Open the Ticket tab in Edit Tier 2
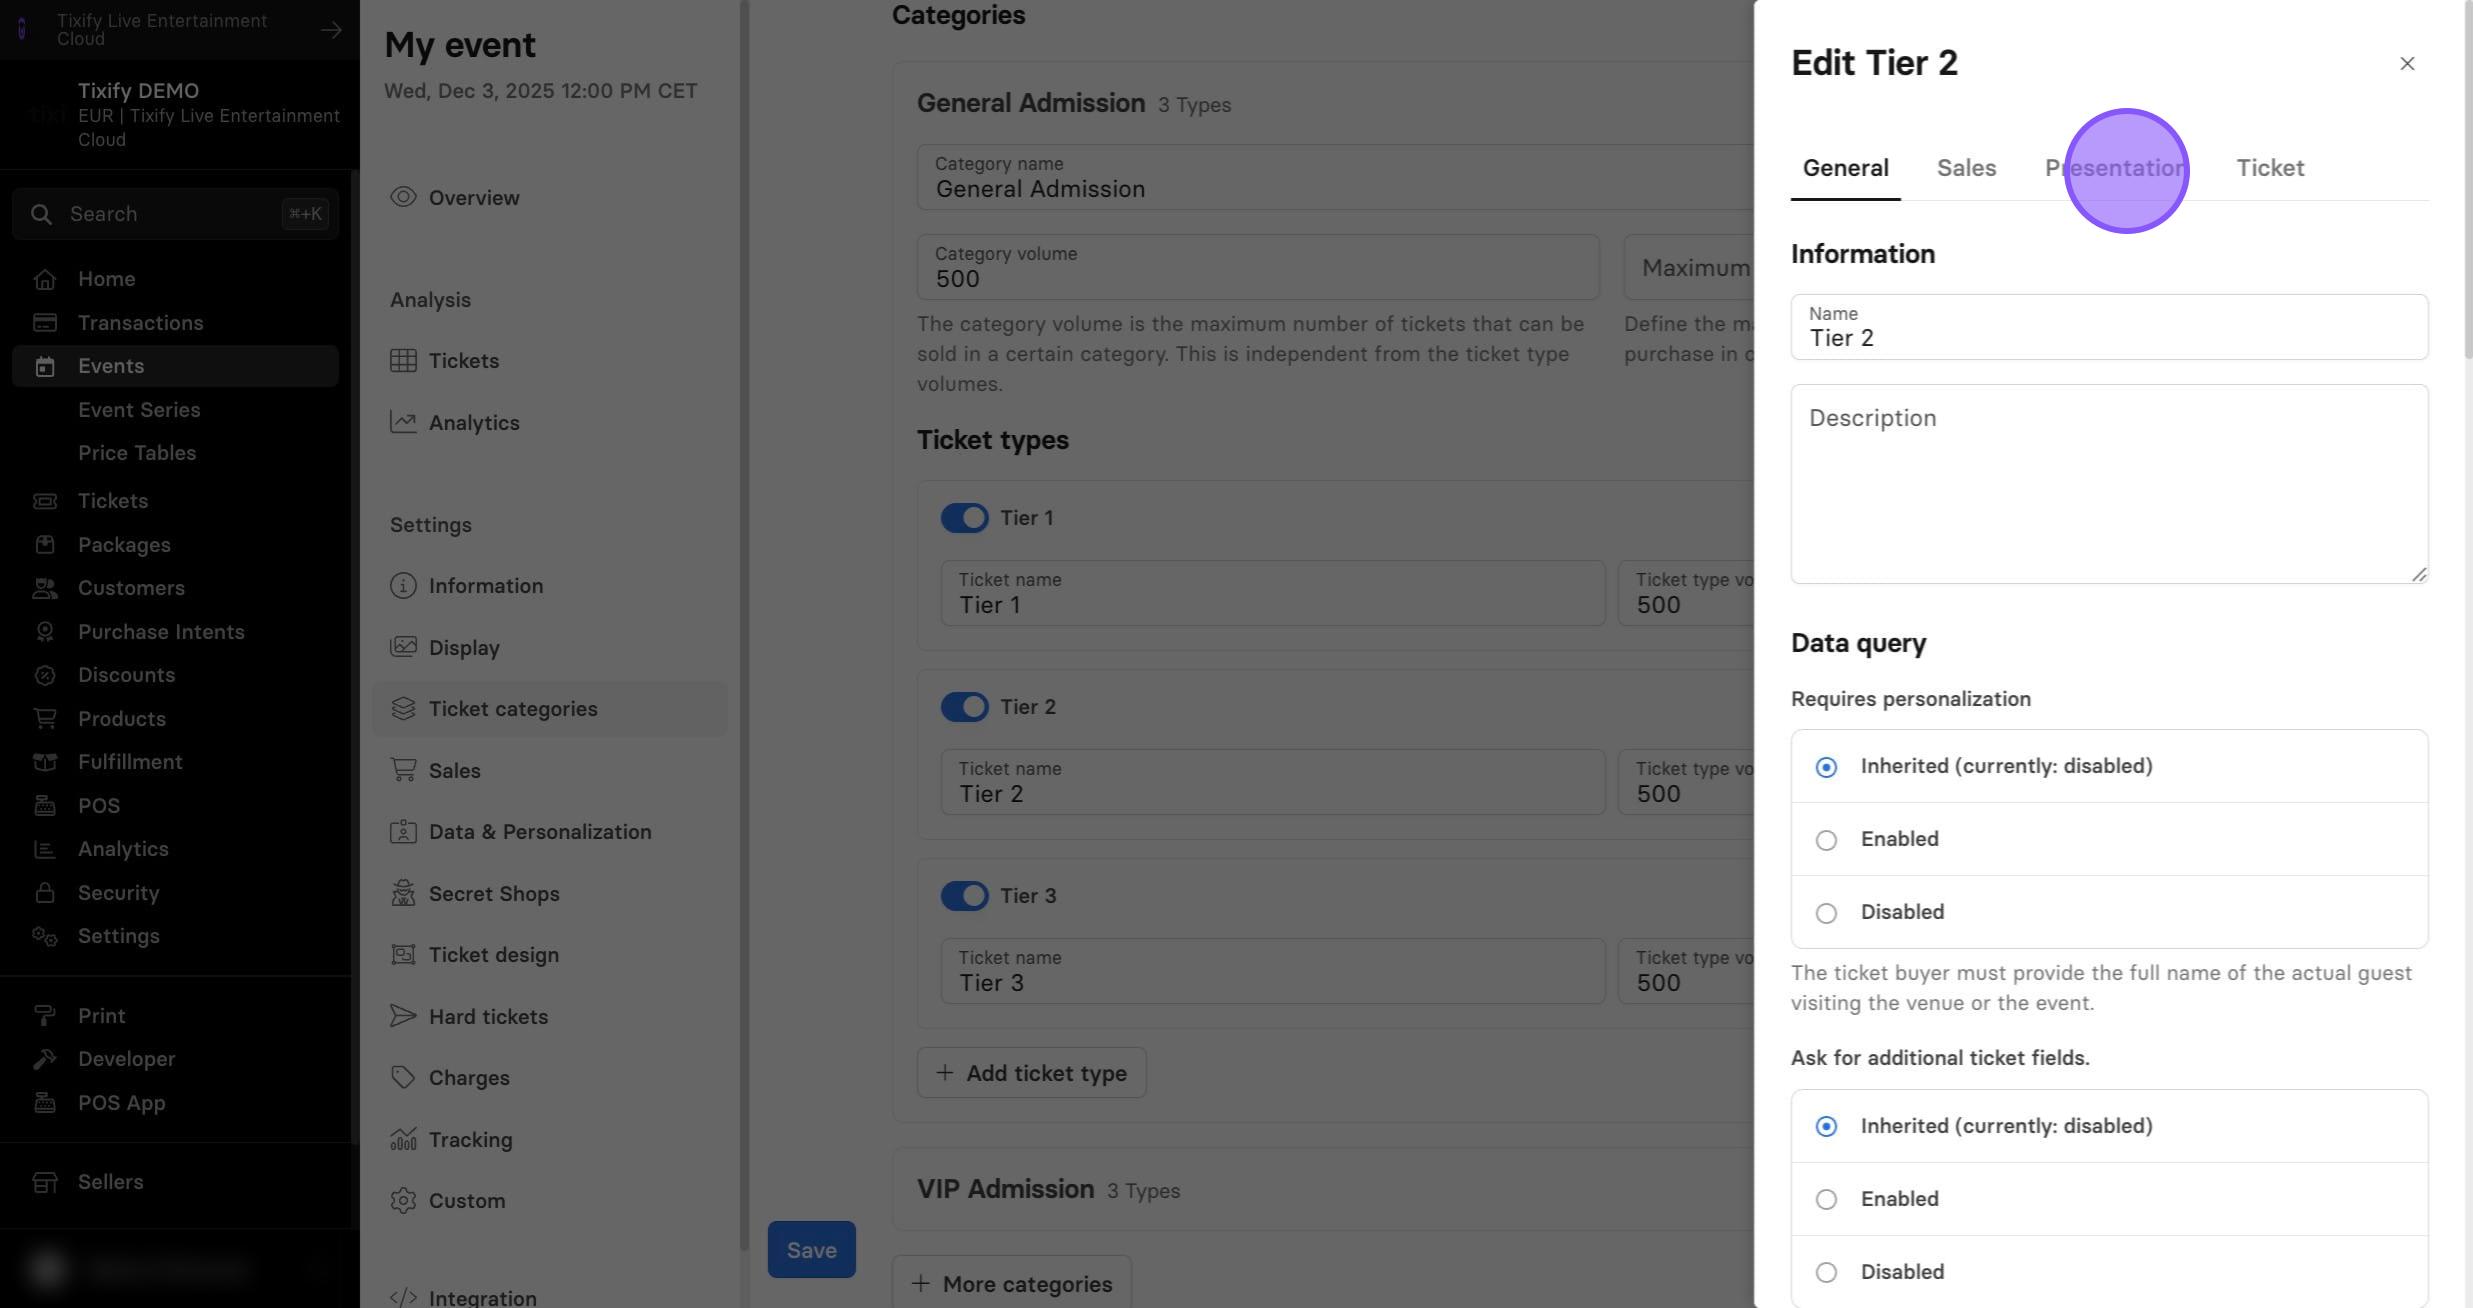This screenshot has height=1308, width=2473. tap(2270, 168)
